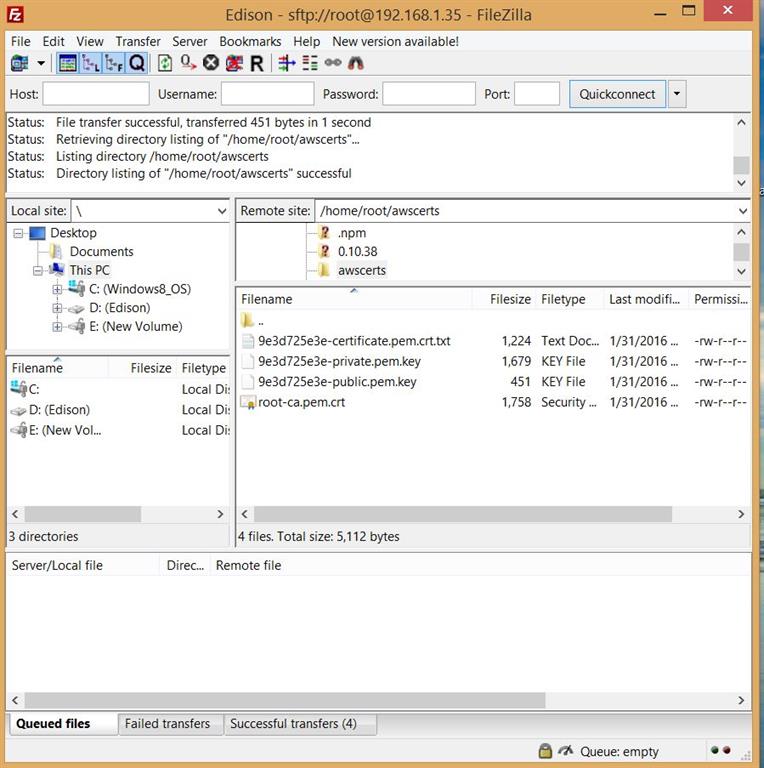Focus the Password input field
Screen dimensions: 764x768
click(429, 94)
